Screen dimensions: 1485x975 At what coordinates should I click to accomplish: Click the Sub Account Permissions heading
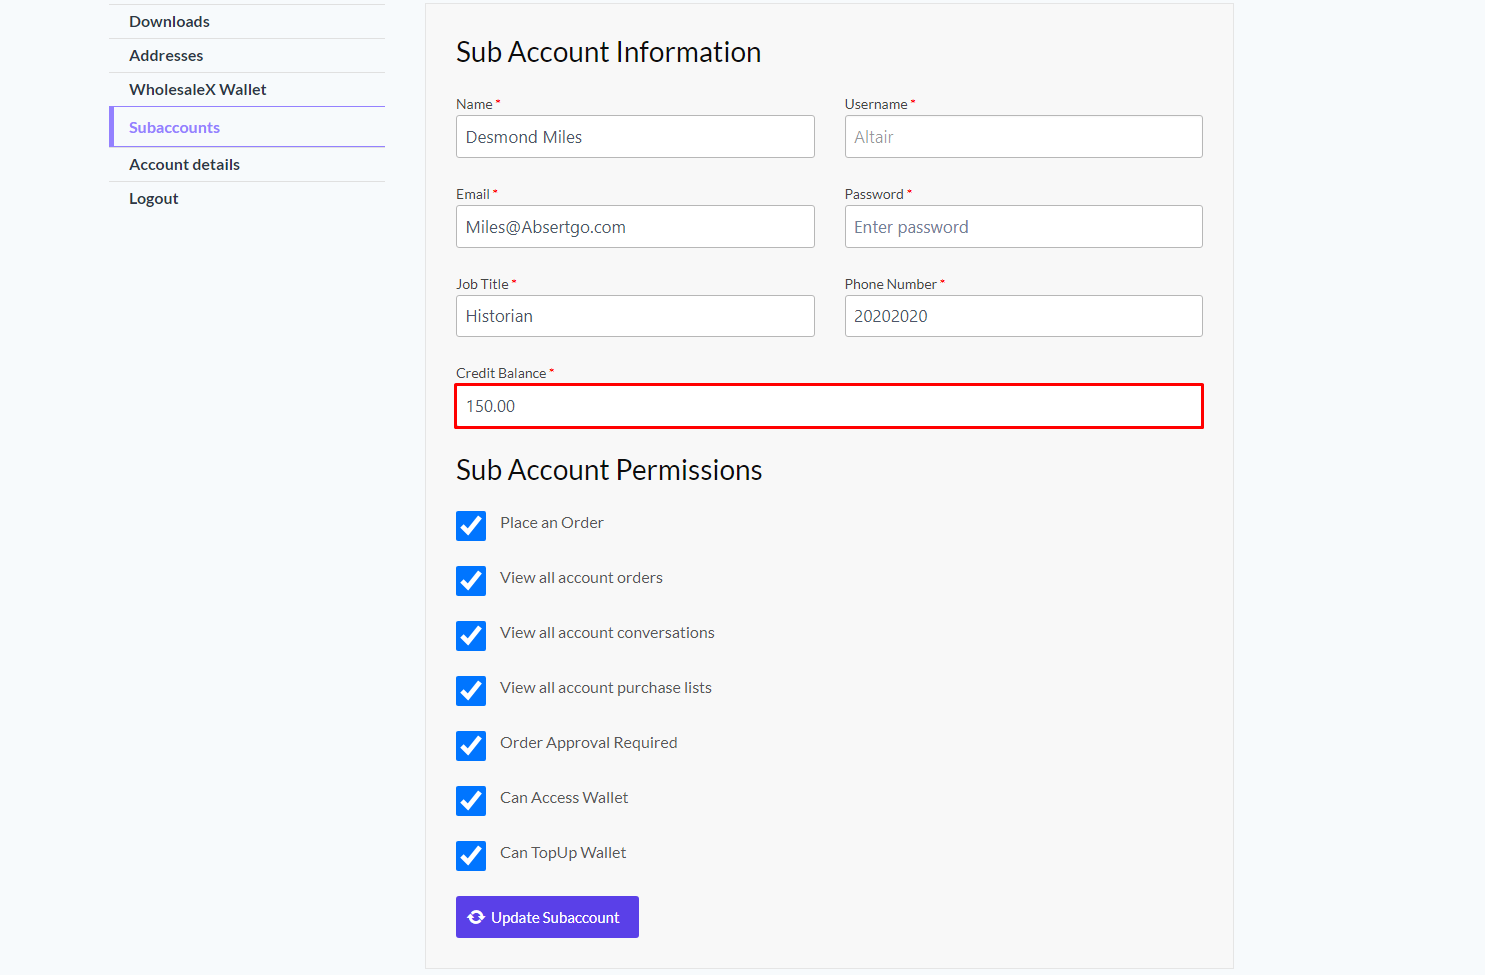[x=609, y=470]
